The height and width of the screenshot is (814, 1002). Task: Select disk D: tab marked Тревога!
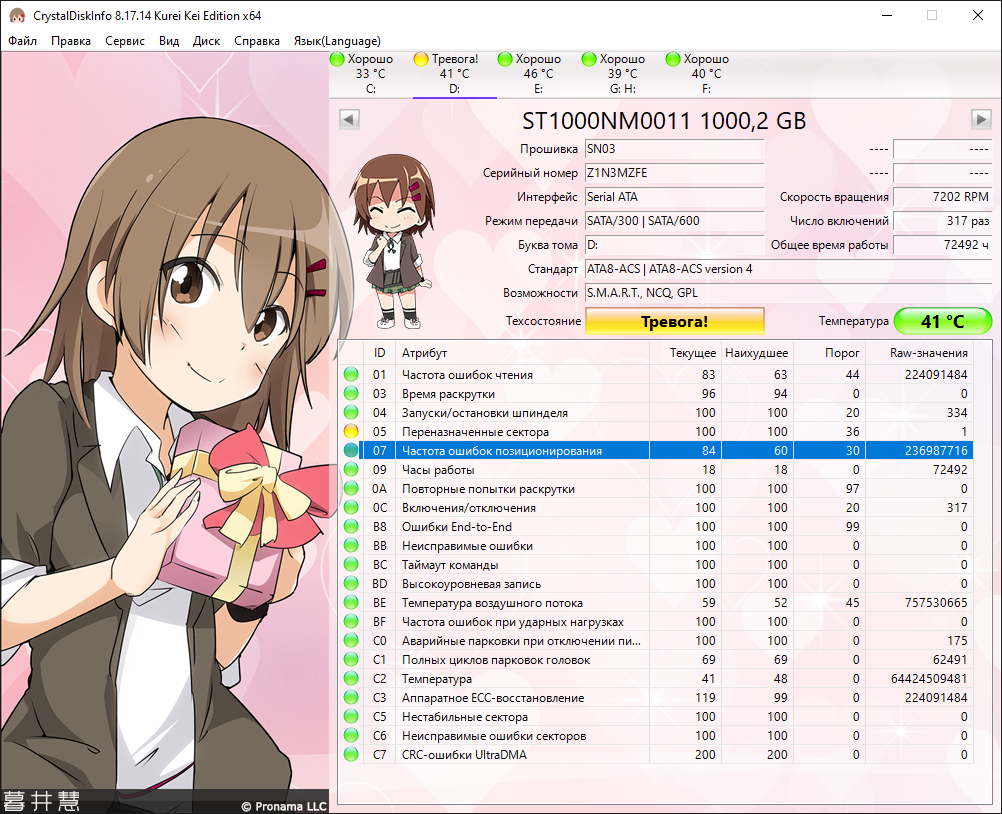click(x=454, y=74)
